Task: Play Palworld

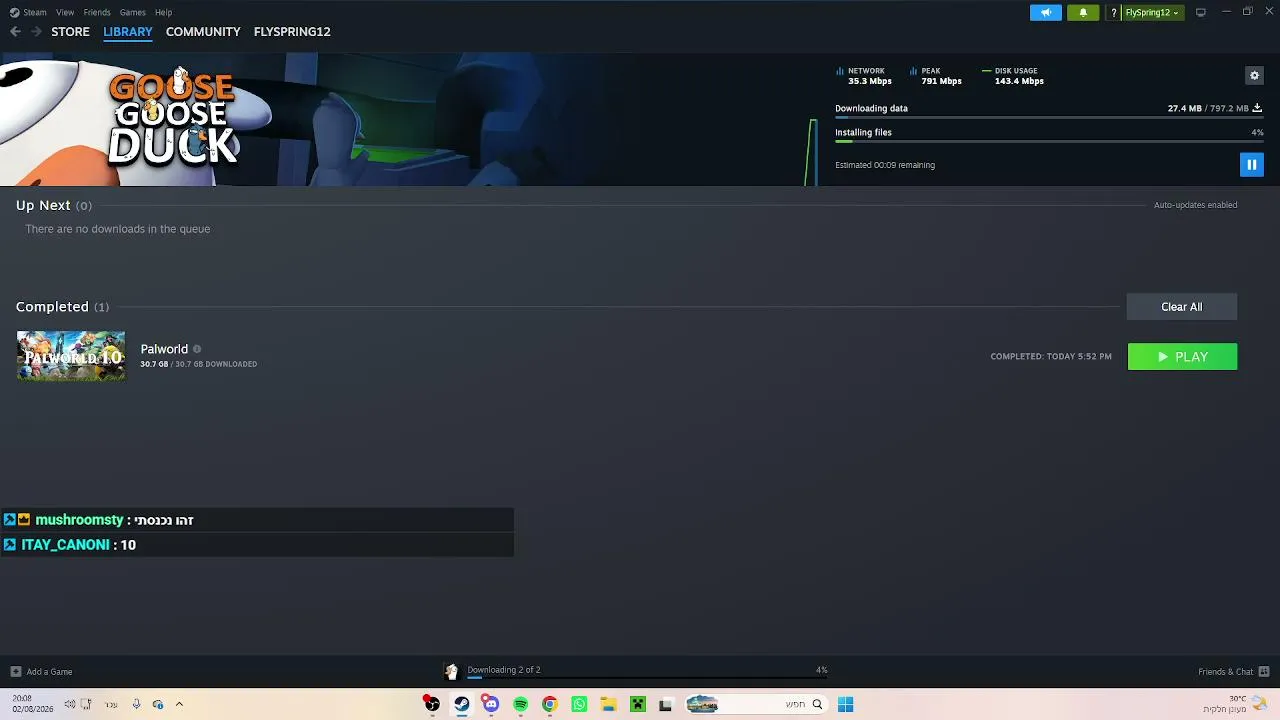Action: [x=1182, y=357]
